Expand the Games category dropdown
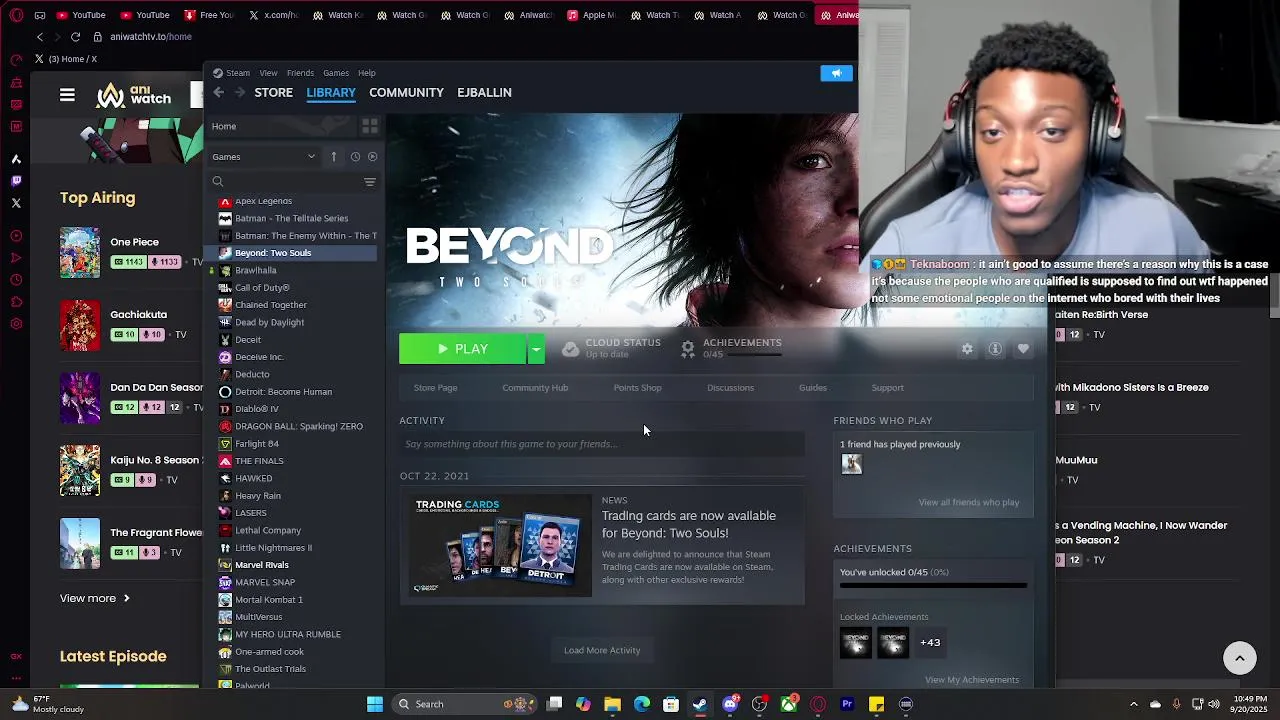This screenshot has width=1280, height=720. click(x=264, y=156)
